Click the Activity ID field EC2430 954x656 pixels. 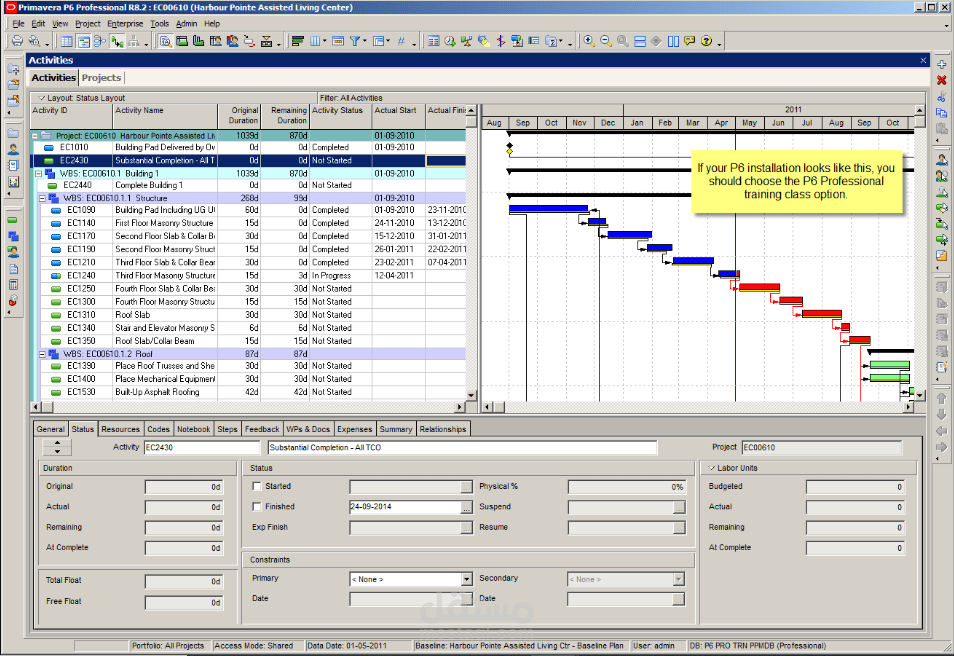coord(202,447)
